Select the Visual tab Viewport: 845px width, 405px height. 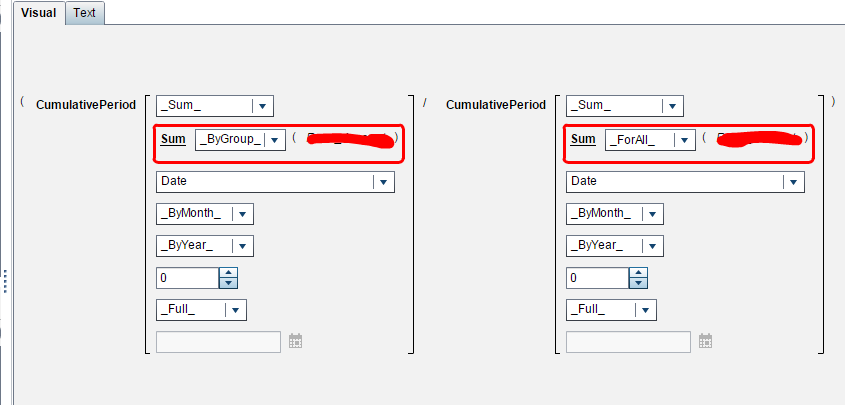pos(39,13)
